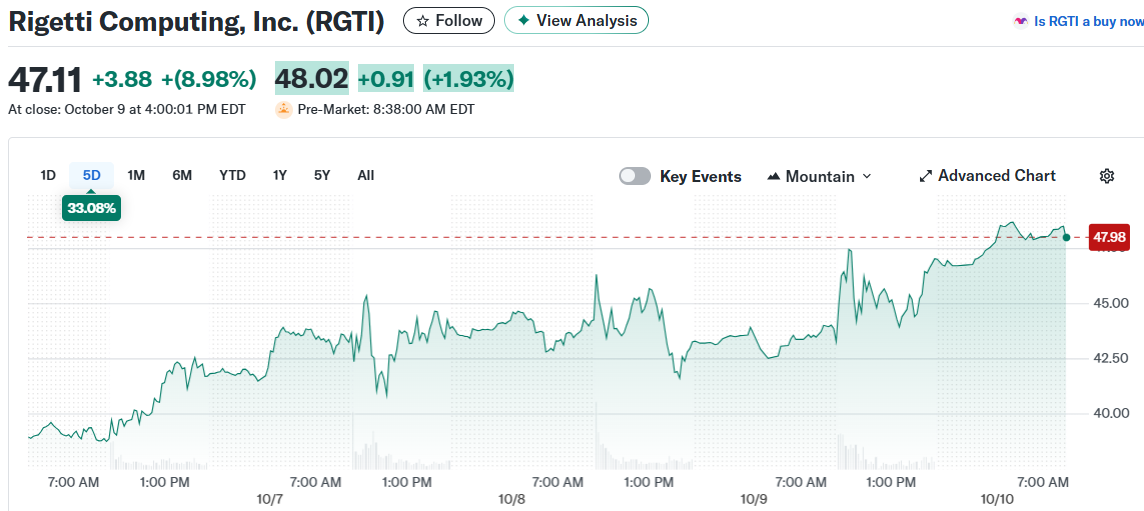1144x511 pixels.
Task: Click the star icon in Follow button
Action: tap(423, 21)
